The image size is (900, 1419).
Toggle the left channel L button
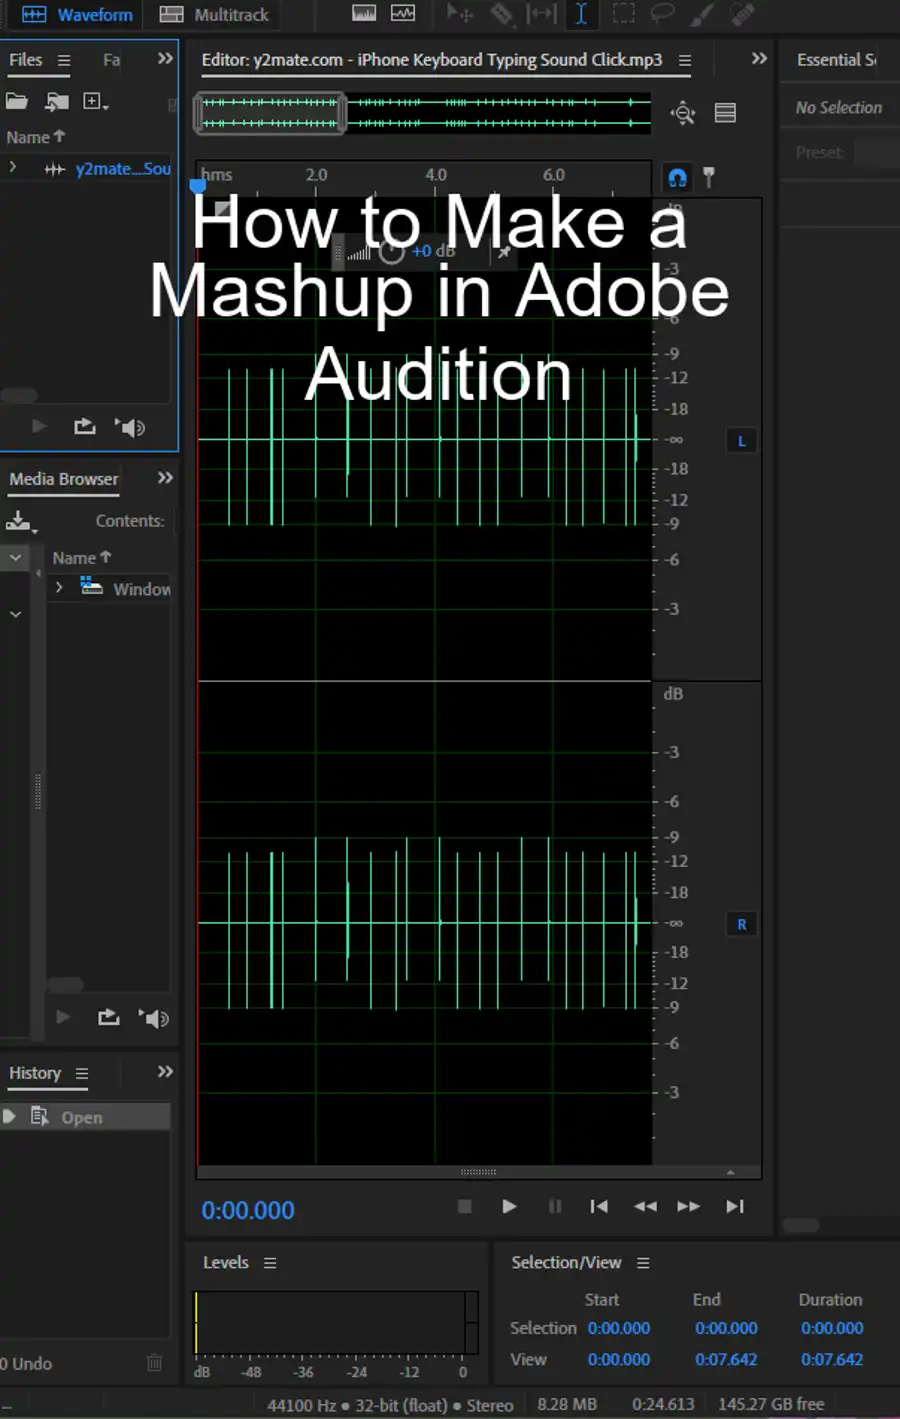coord(741,441)
